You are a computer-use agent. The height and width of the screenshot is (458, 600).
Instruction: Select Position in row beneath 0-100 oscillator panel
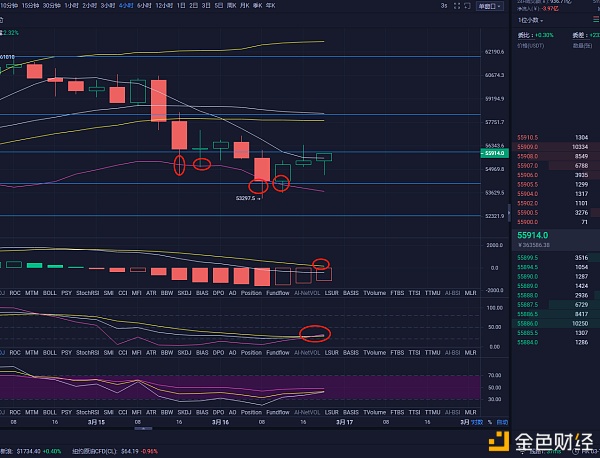(251, 353)
